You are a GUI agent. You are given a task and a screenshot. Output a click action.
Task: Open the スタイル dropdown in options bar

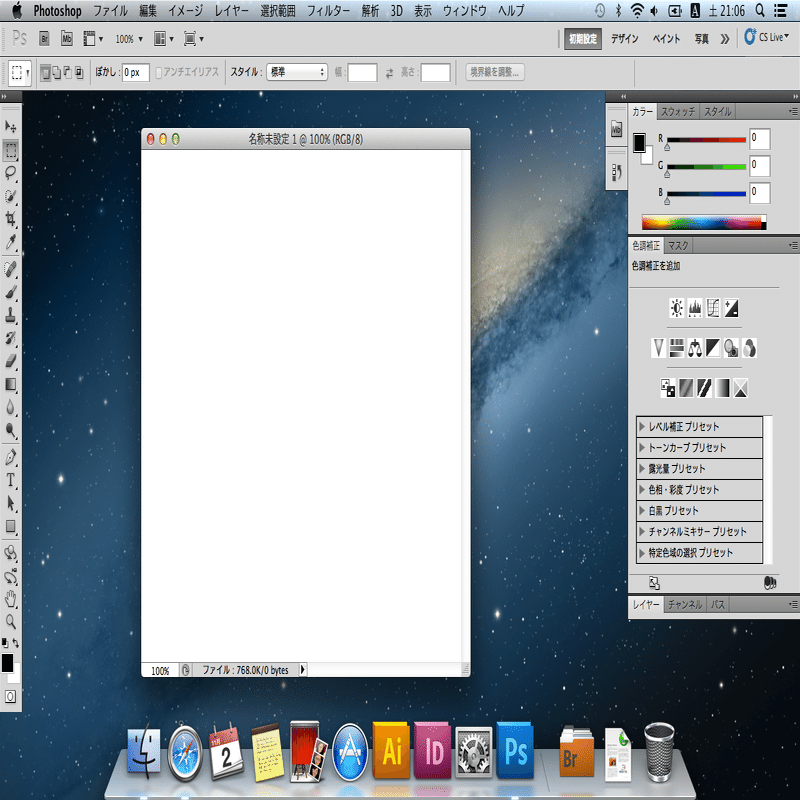[296, 72]
